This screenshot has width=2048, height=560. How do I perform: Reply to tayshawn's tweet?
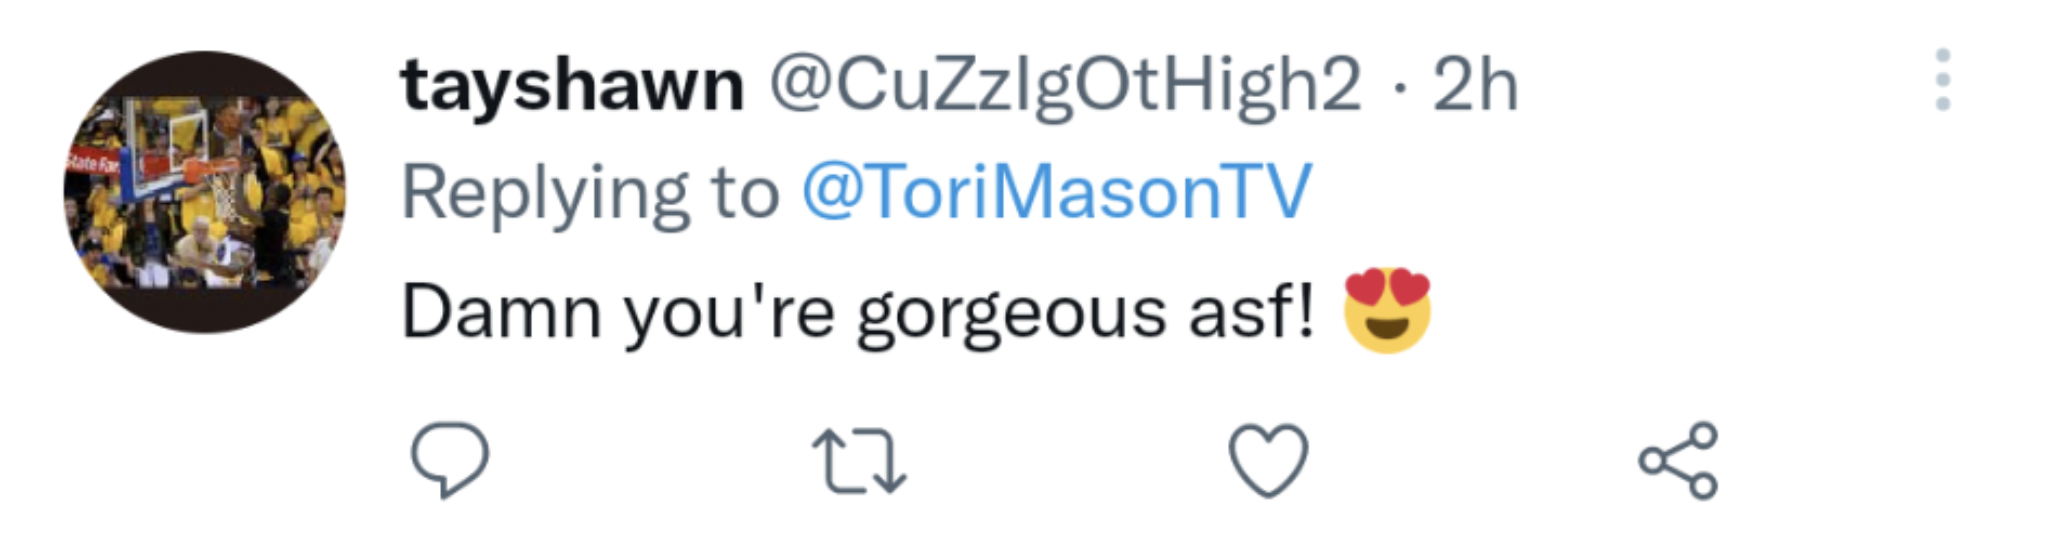coord(450,460)
